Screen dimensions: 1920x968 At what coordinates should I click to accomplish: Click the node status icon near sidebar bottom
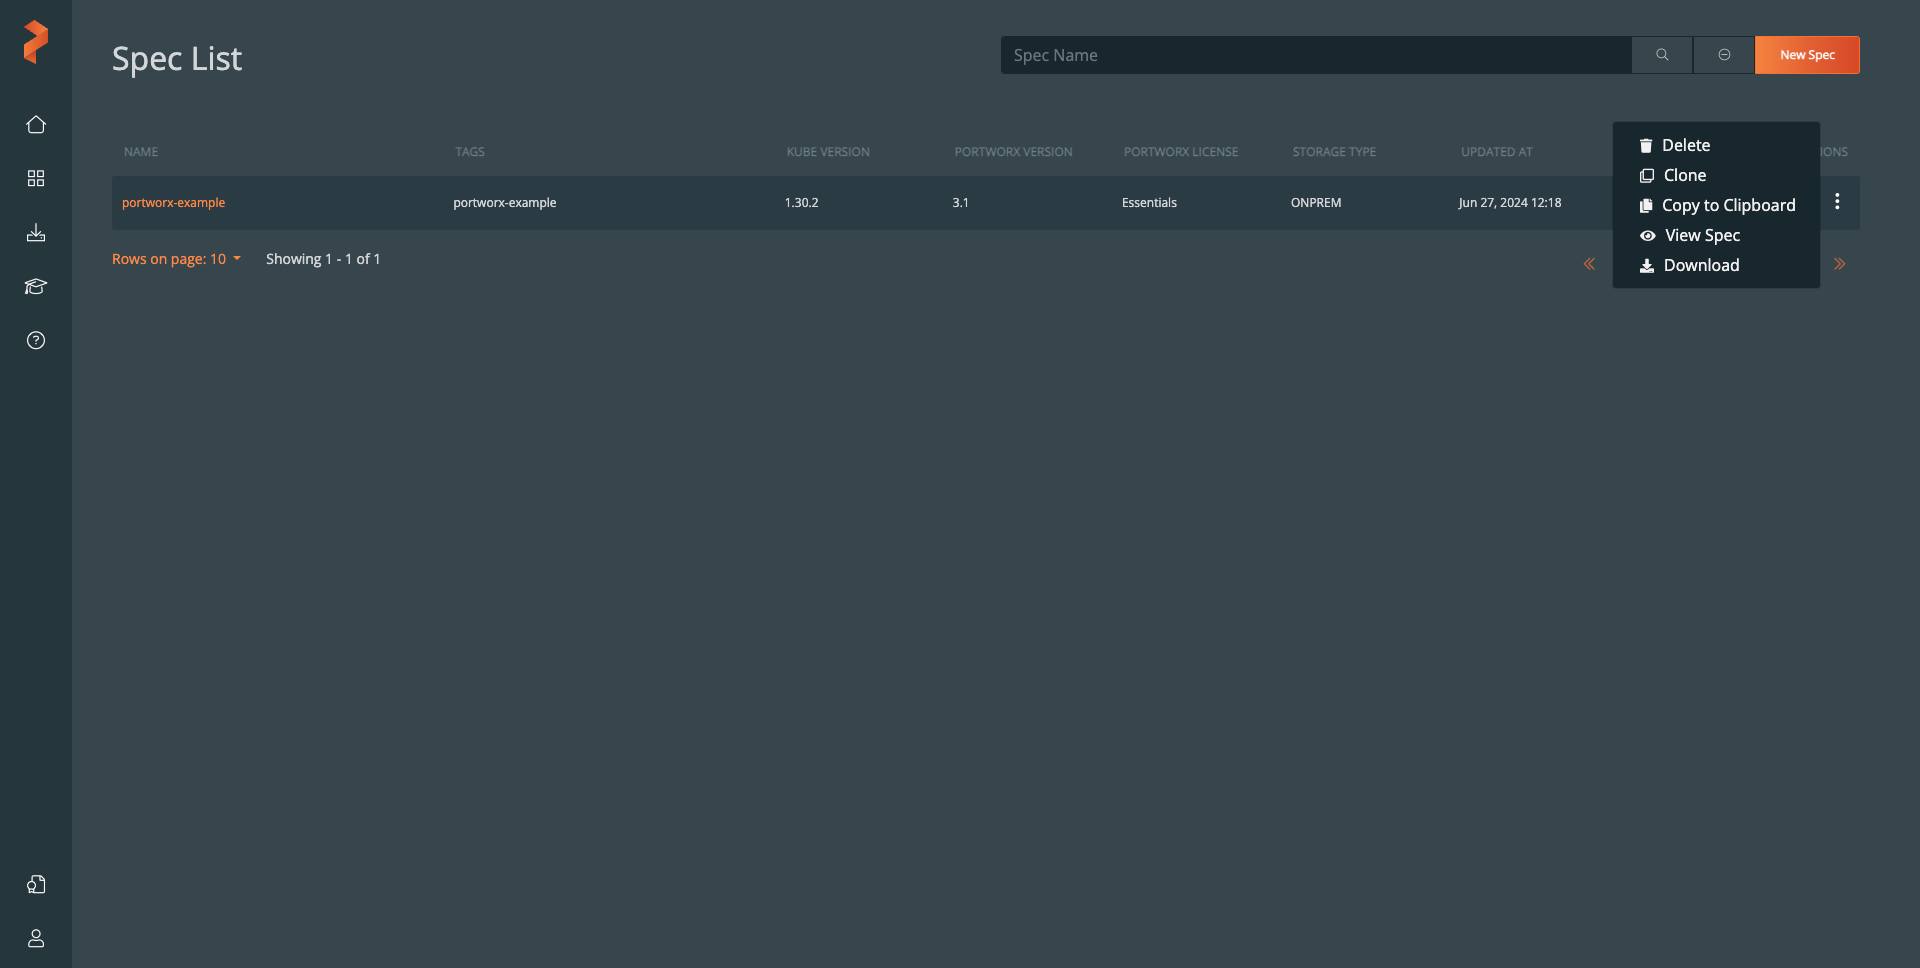(36, 884)
